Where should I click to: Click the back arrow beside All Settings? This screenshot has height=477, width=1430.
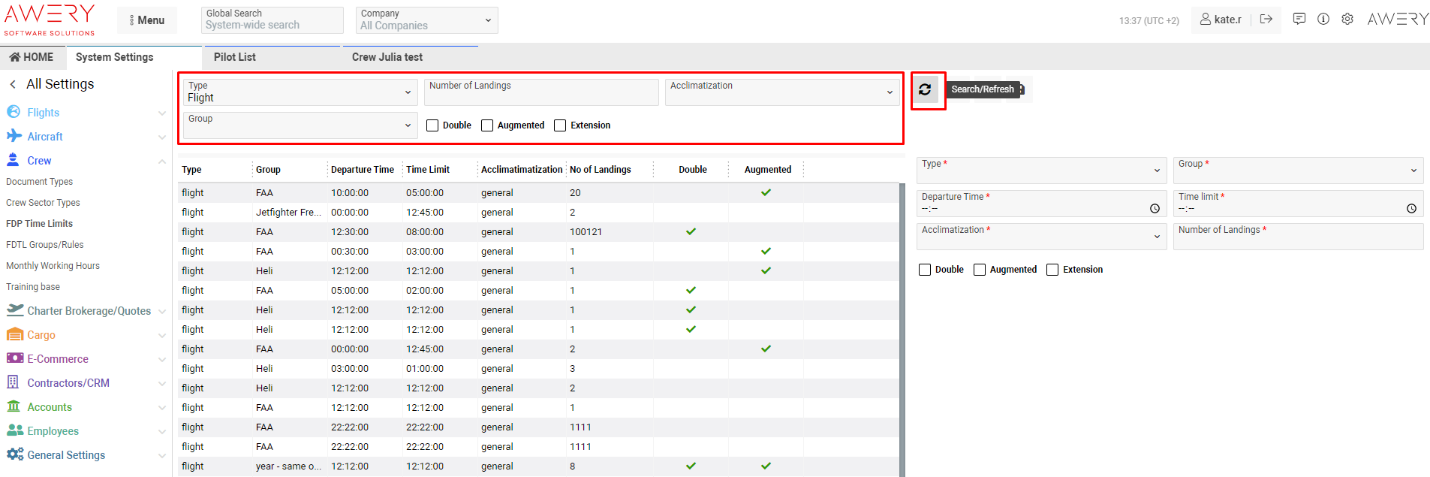[x=13, y=85]
